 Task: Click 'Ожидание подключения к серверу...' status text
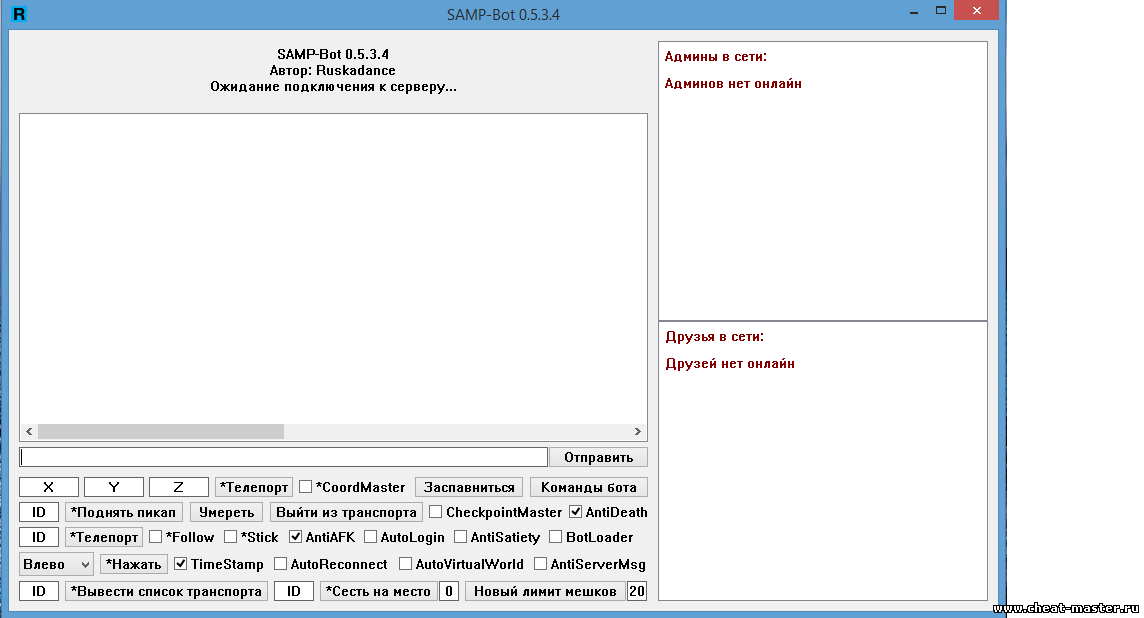coord(333,86)
